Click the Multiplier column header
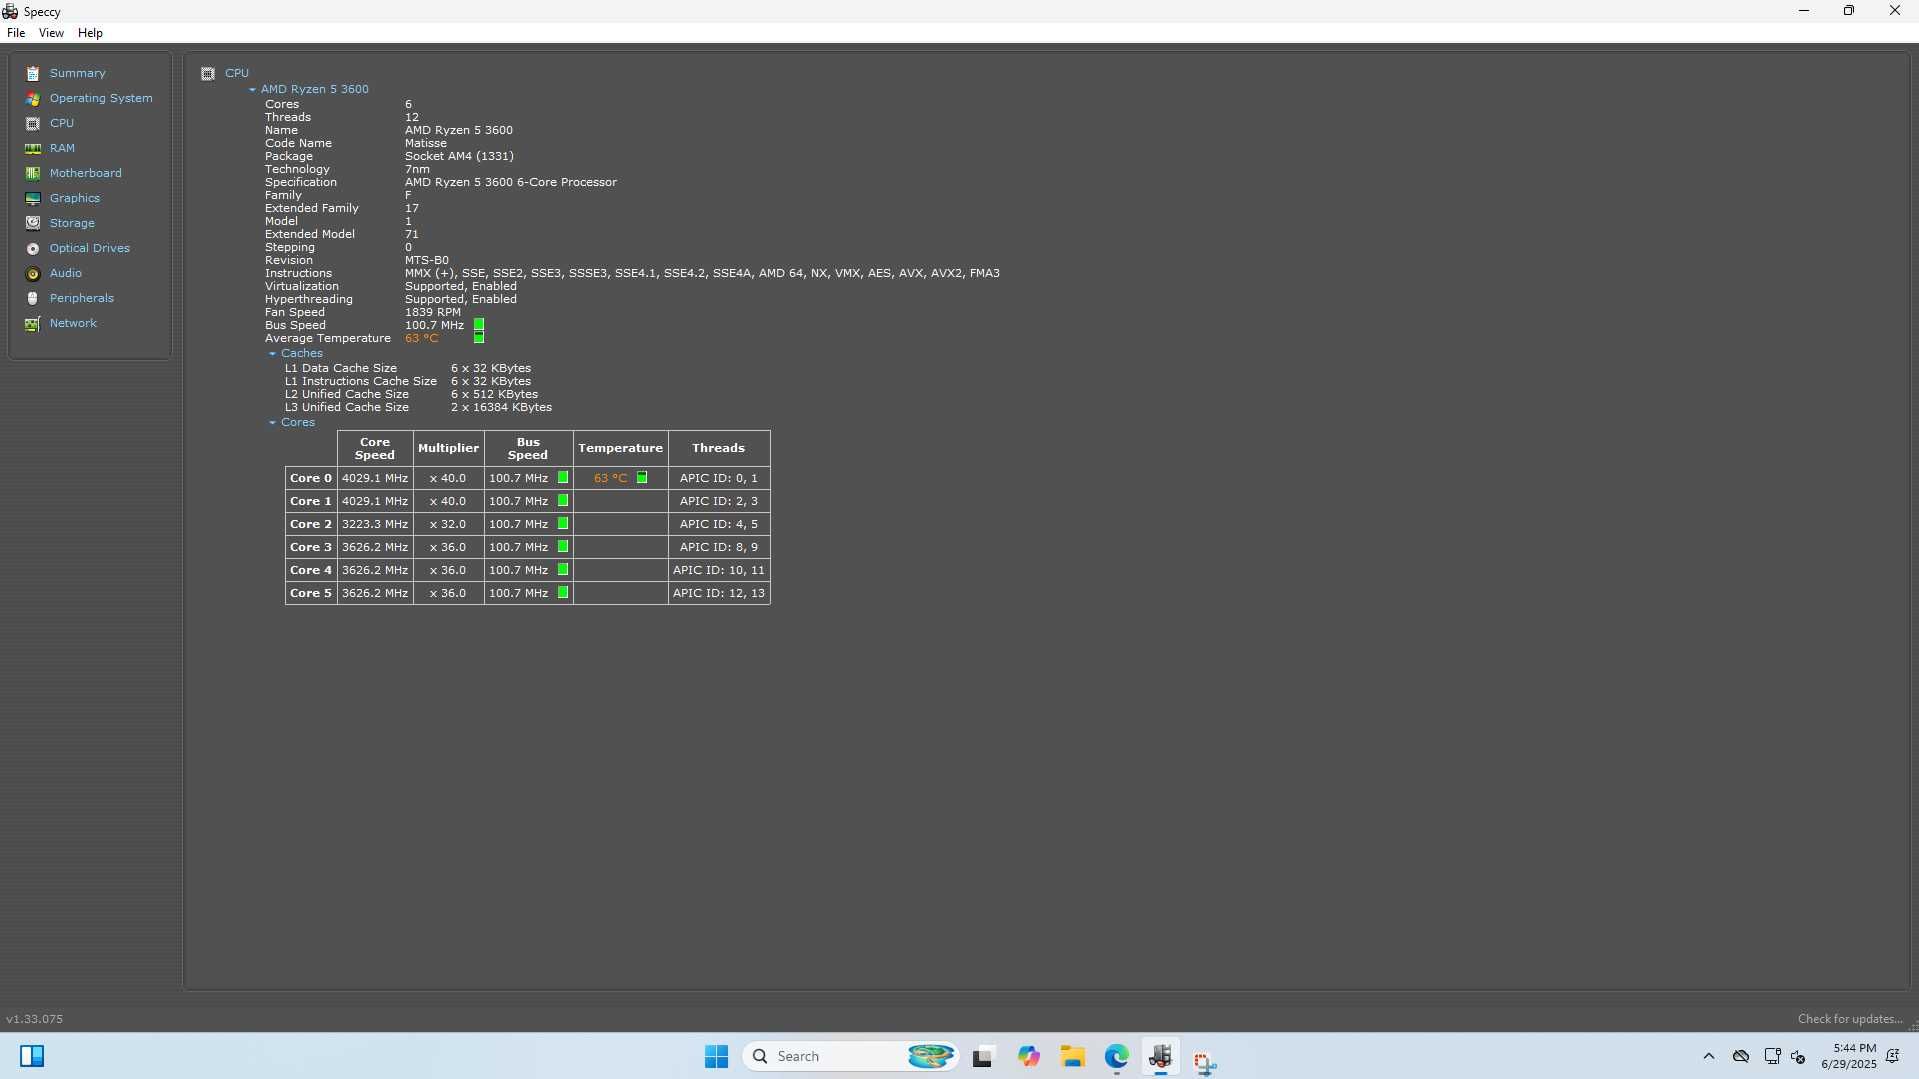1919x1079 pixels. (x=448, y=448)
